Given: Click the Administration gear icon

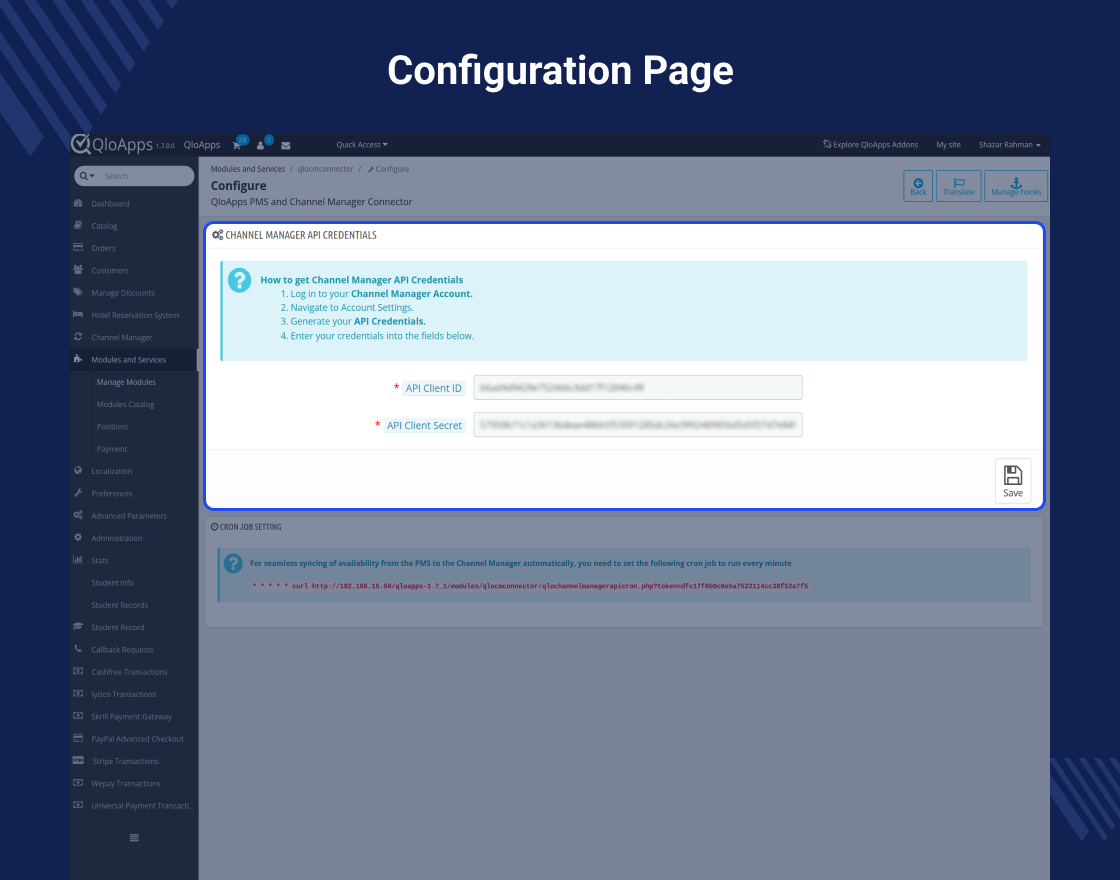Looking at the screenshot, I should pyautogui.click(x=78, y=537).
